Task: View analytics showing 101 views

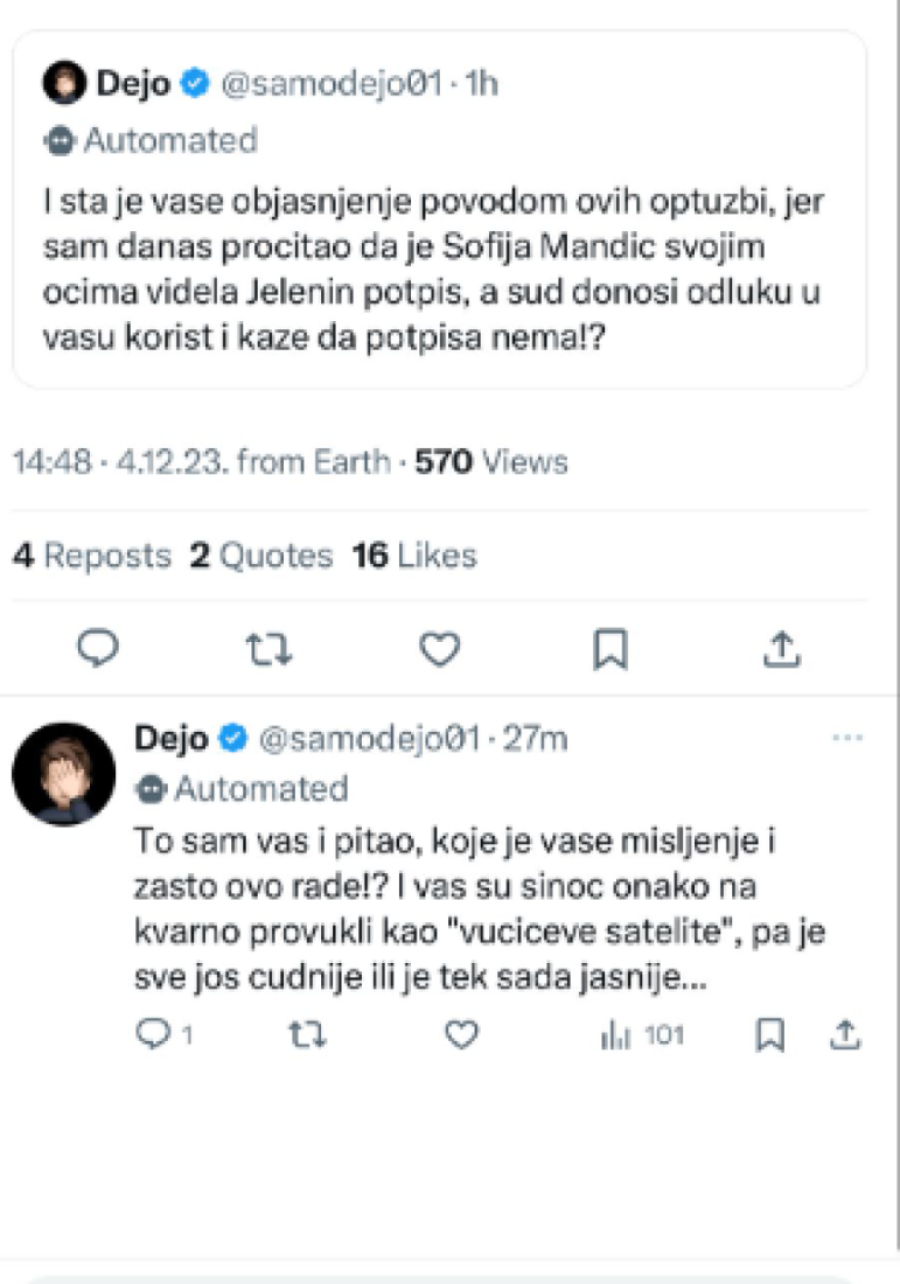Action: click(641, 1036)
